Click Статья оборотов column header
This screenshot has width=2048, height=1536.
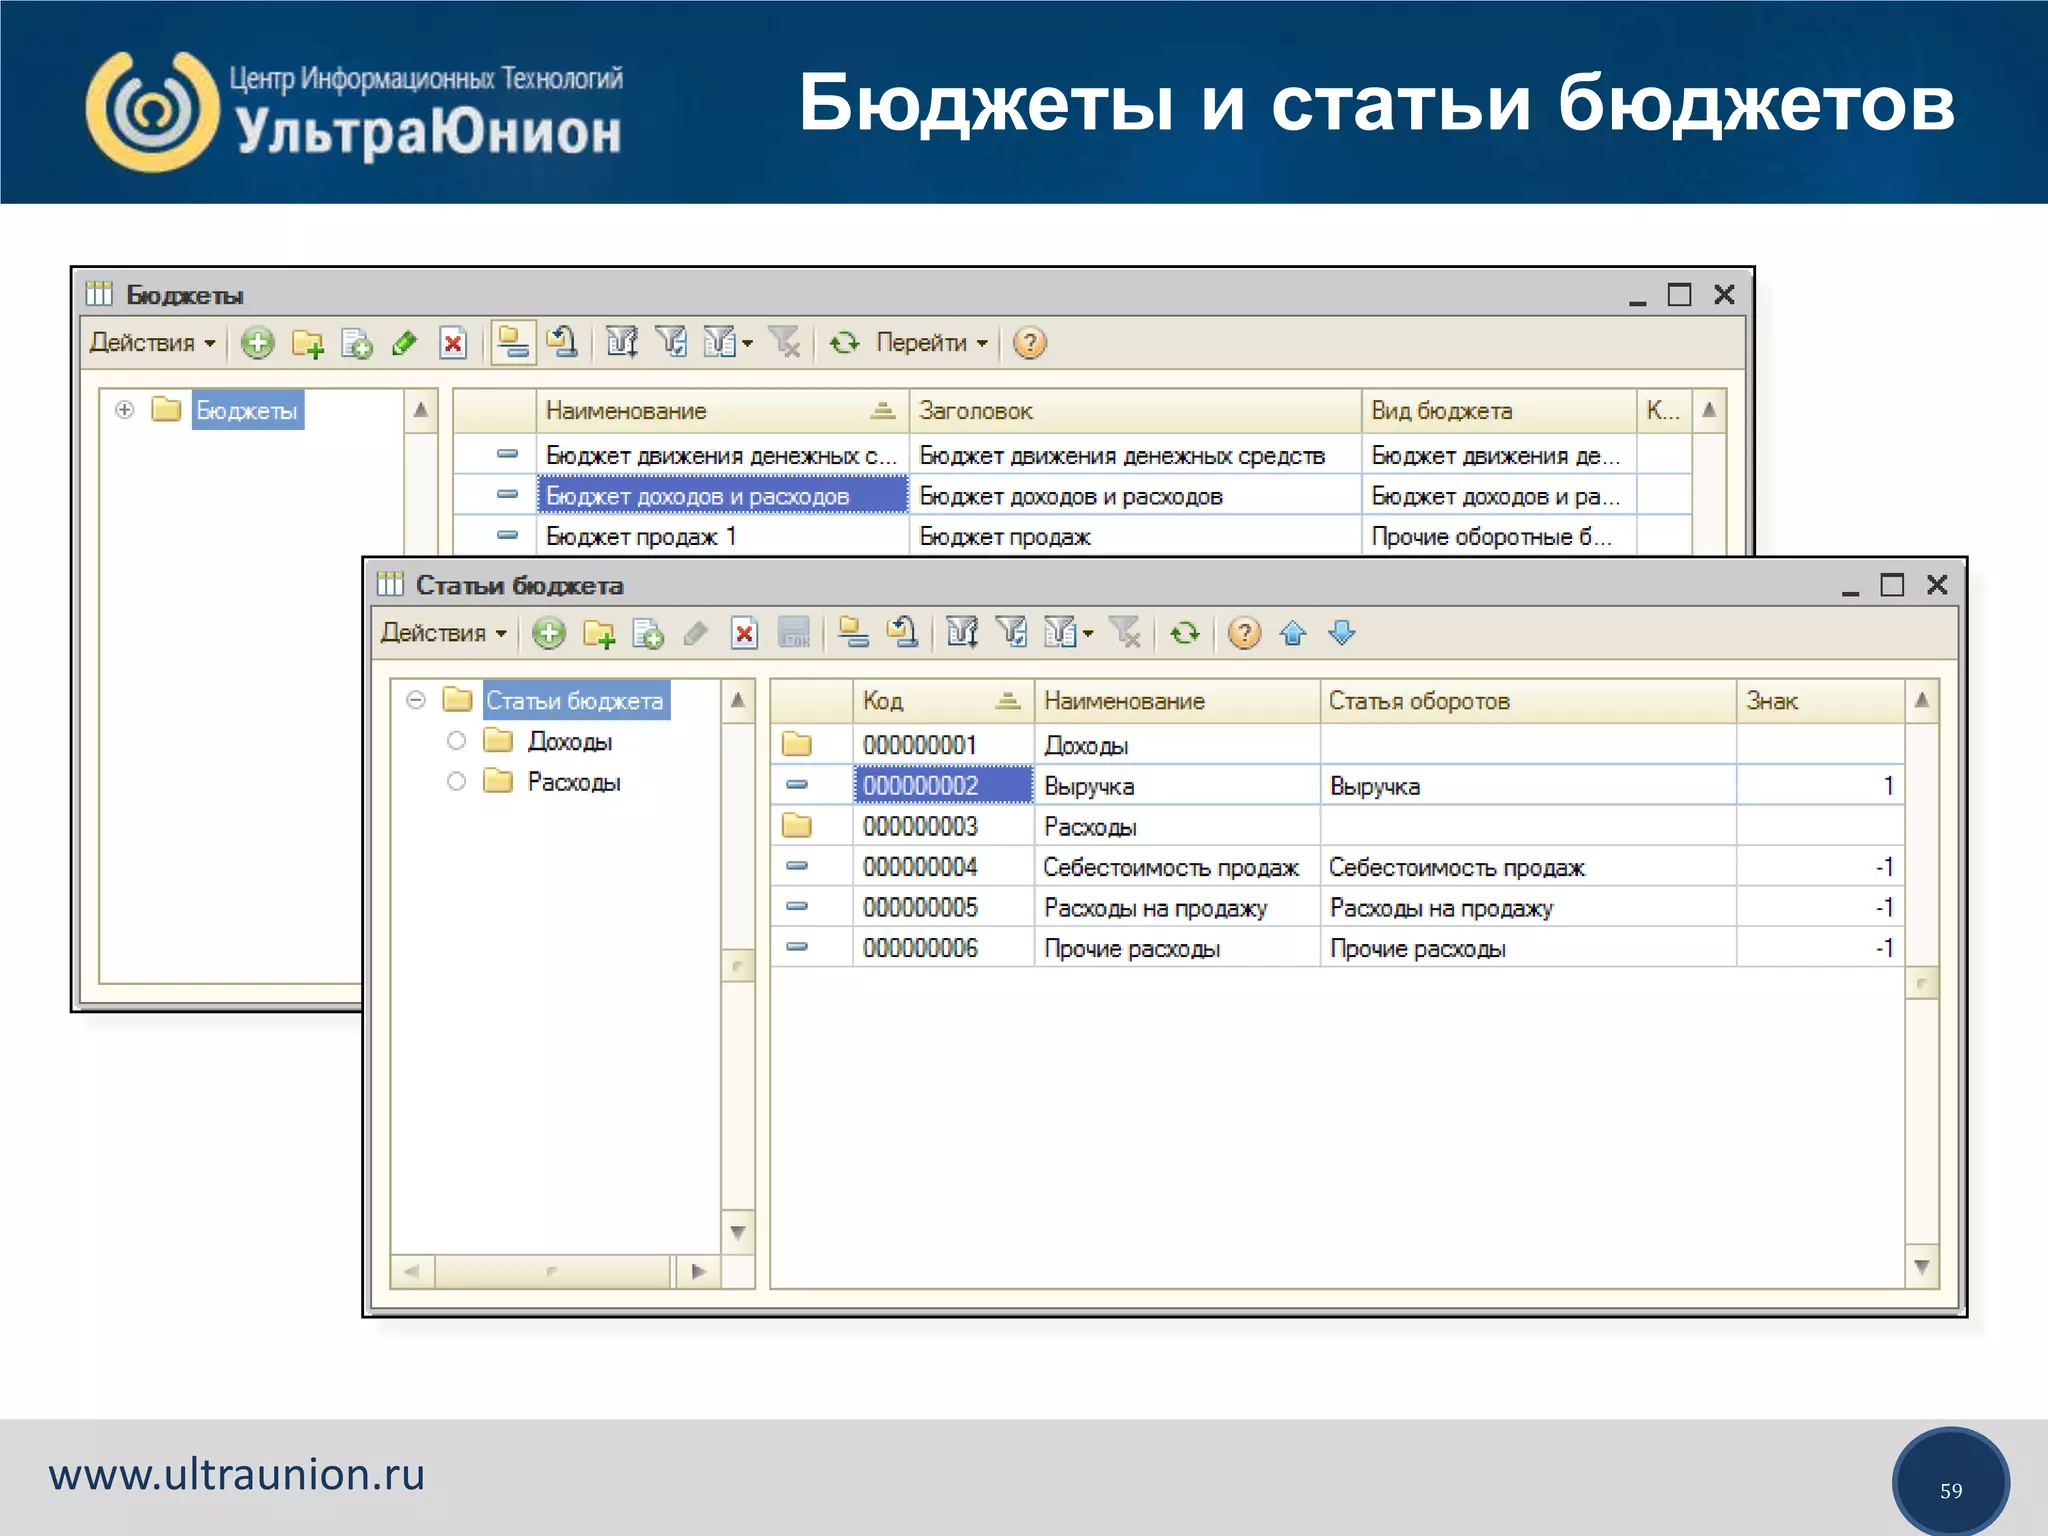(x=1527, y=701)
